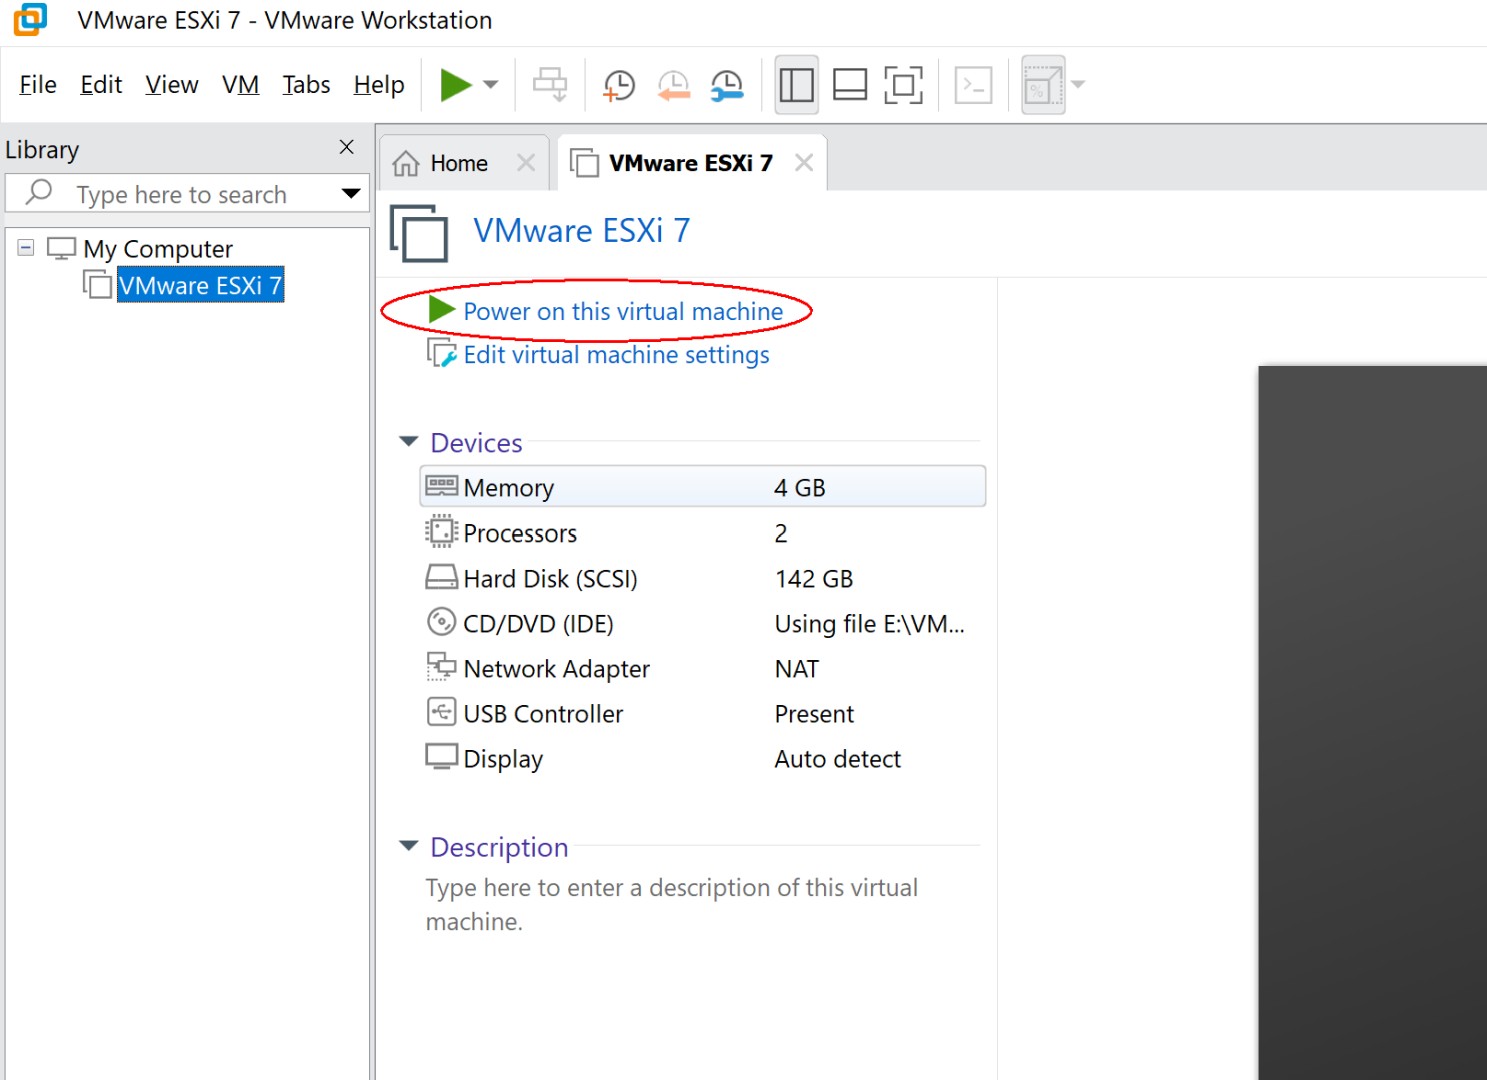
Task: Select the CD/DVD (IDE) device row
Action: coord(702,623)
